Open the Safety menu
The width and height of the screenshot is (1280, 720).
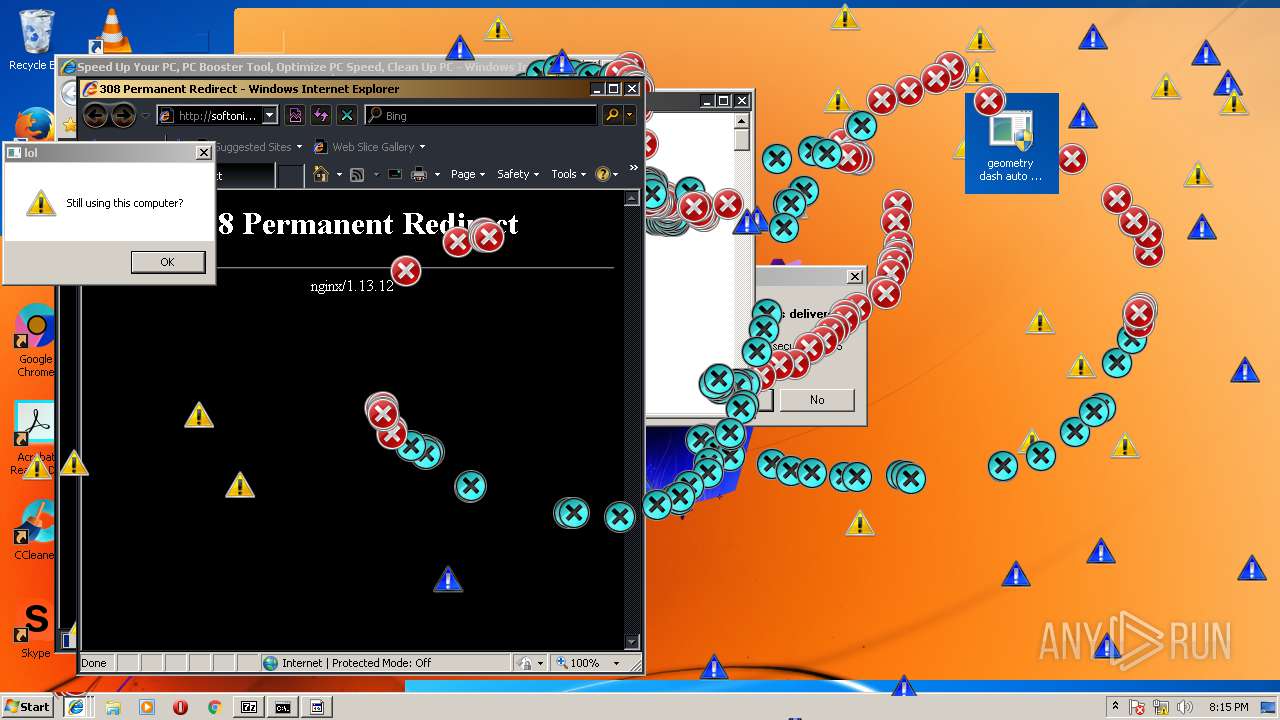pyautogui.click(x=518, y=174)
